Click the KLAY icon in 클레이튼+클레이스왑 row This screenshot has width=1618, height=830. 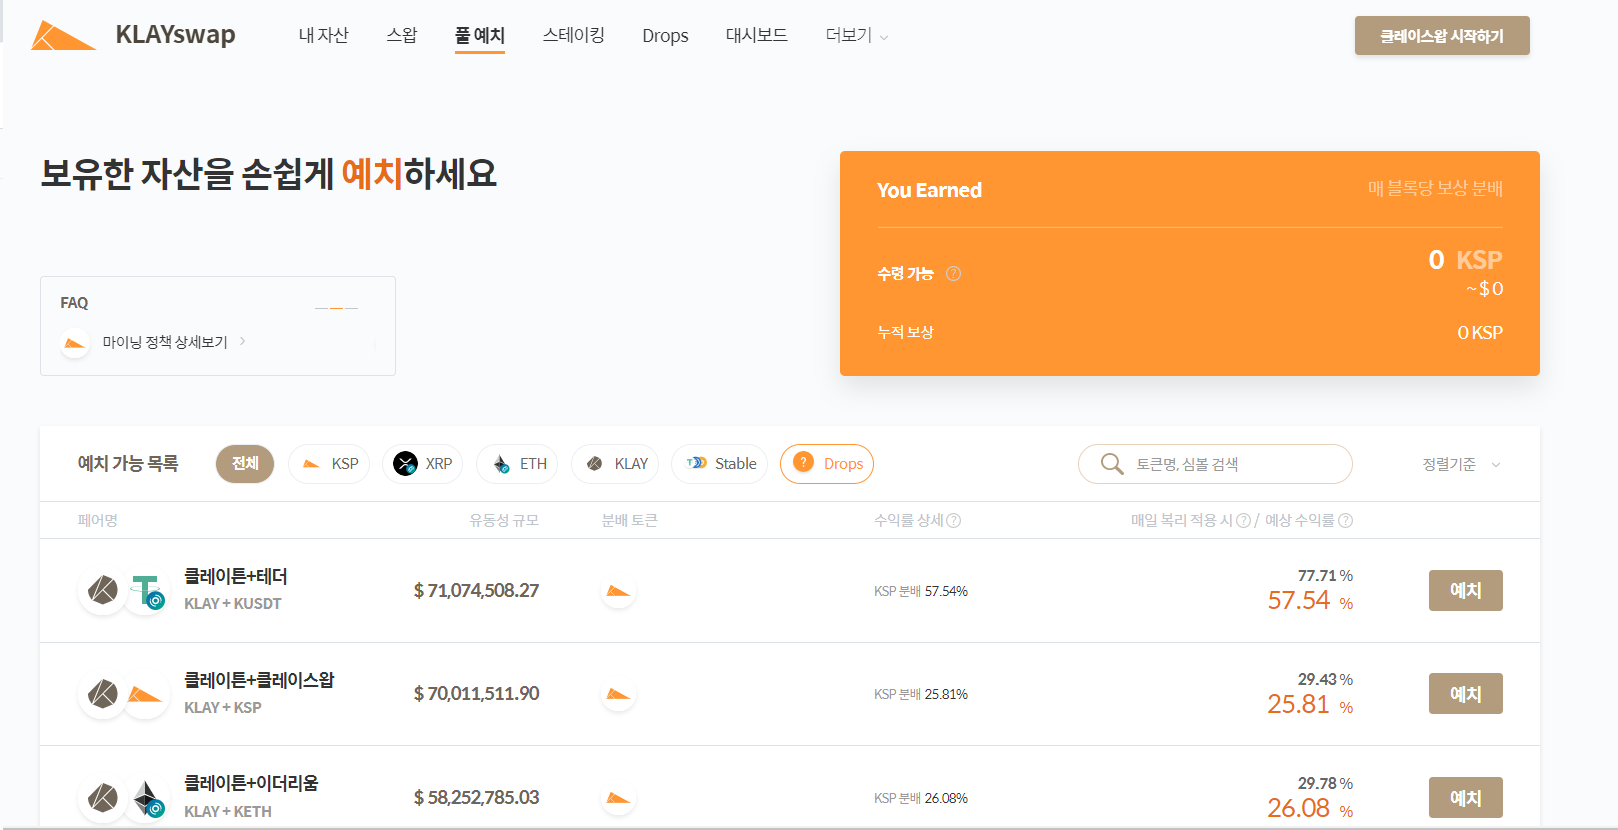point(102,694)
